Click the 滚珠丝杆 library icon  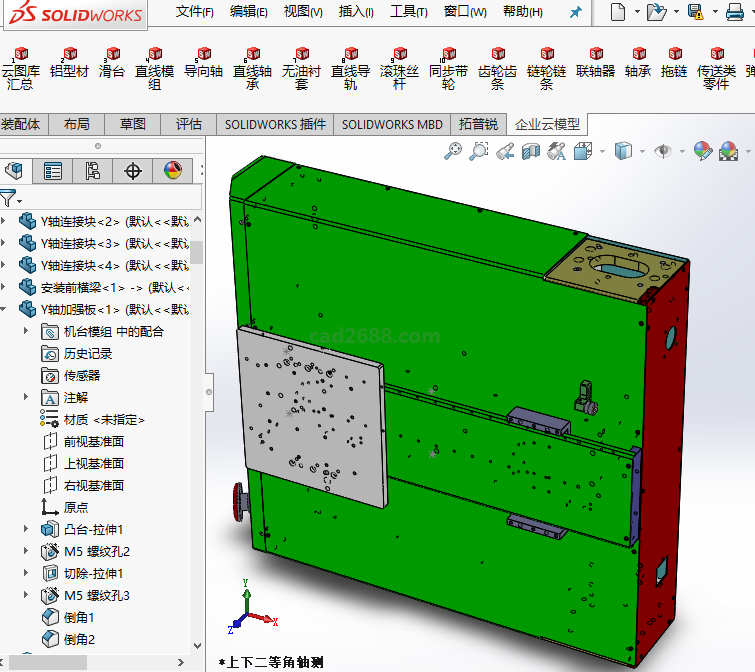click(399, 70)
